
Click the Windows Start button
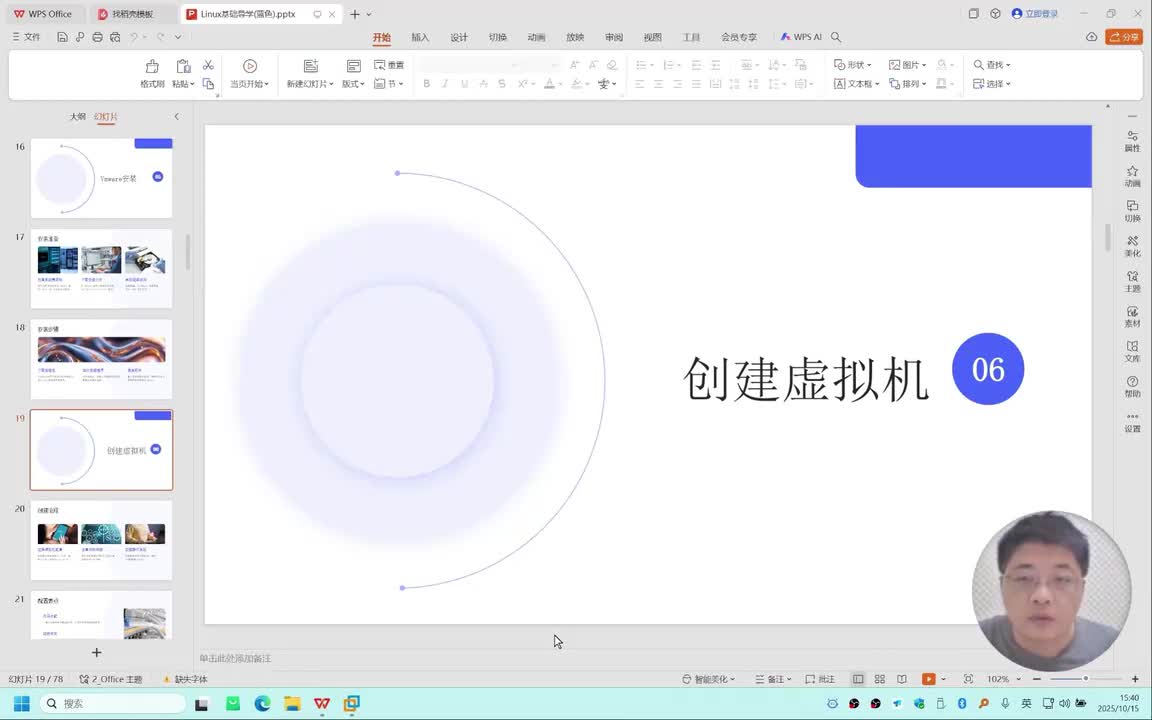tap(21, 704)
